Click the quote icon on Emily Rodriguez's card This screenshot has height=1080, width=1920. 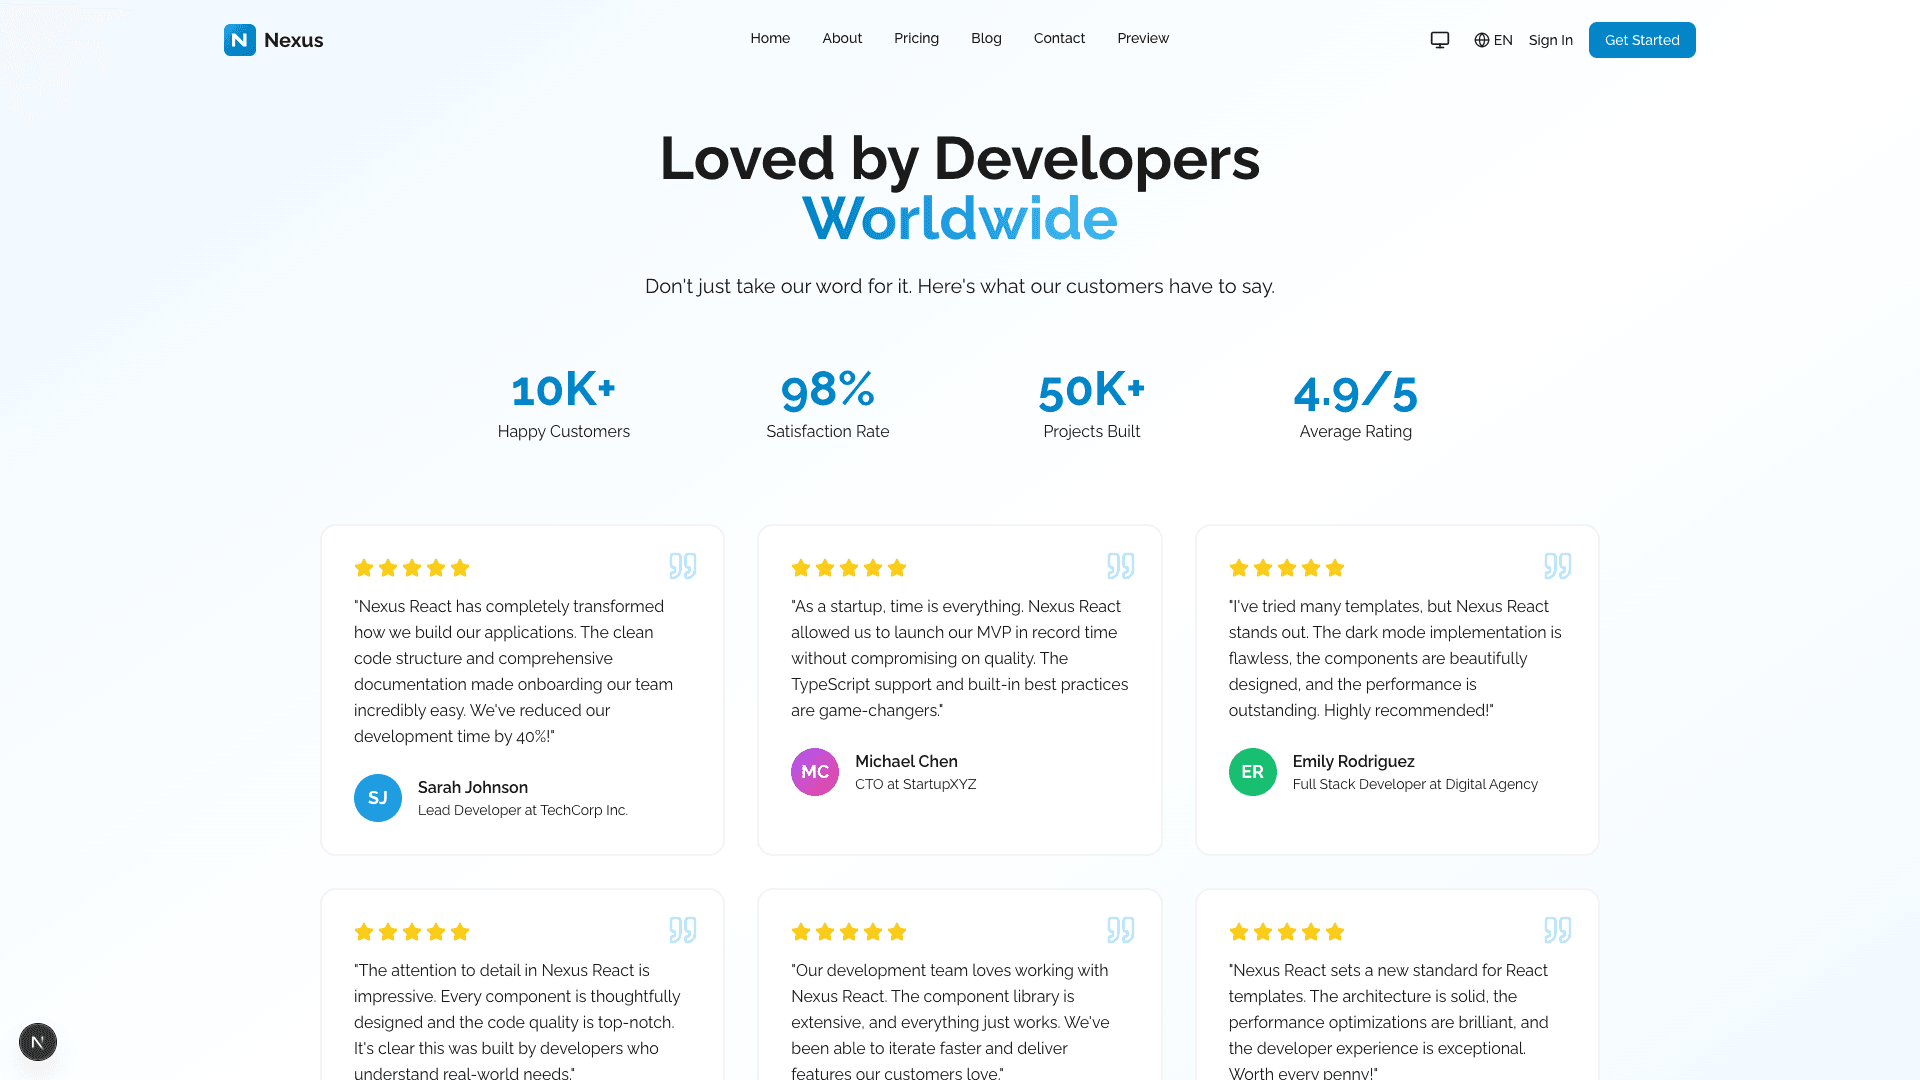1557,566
